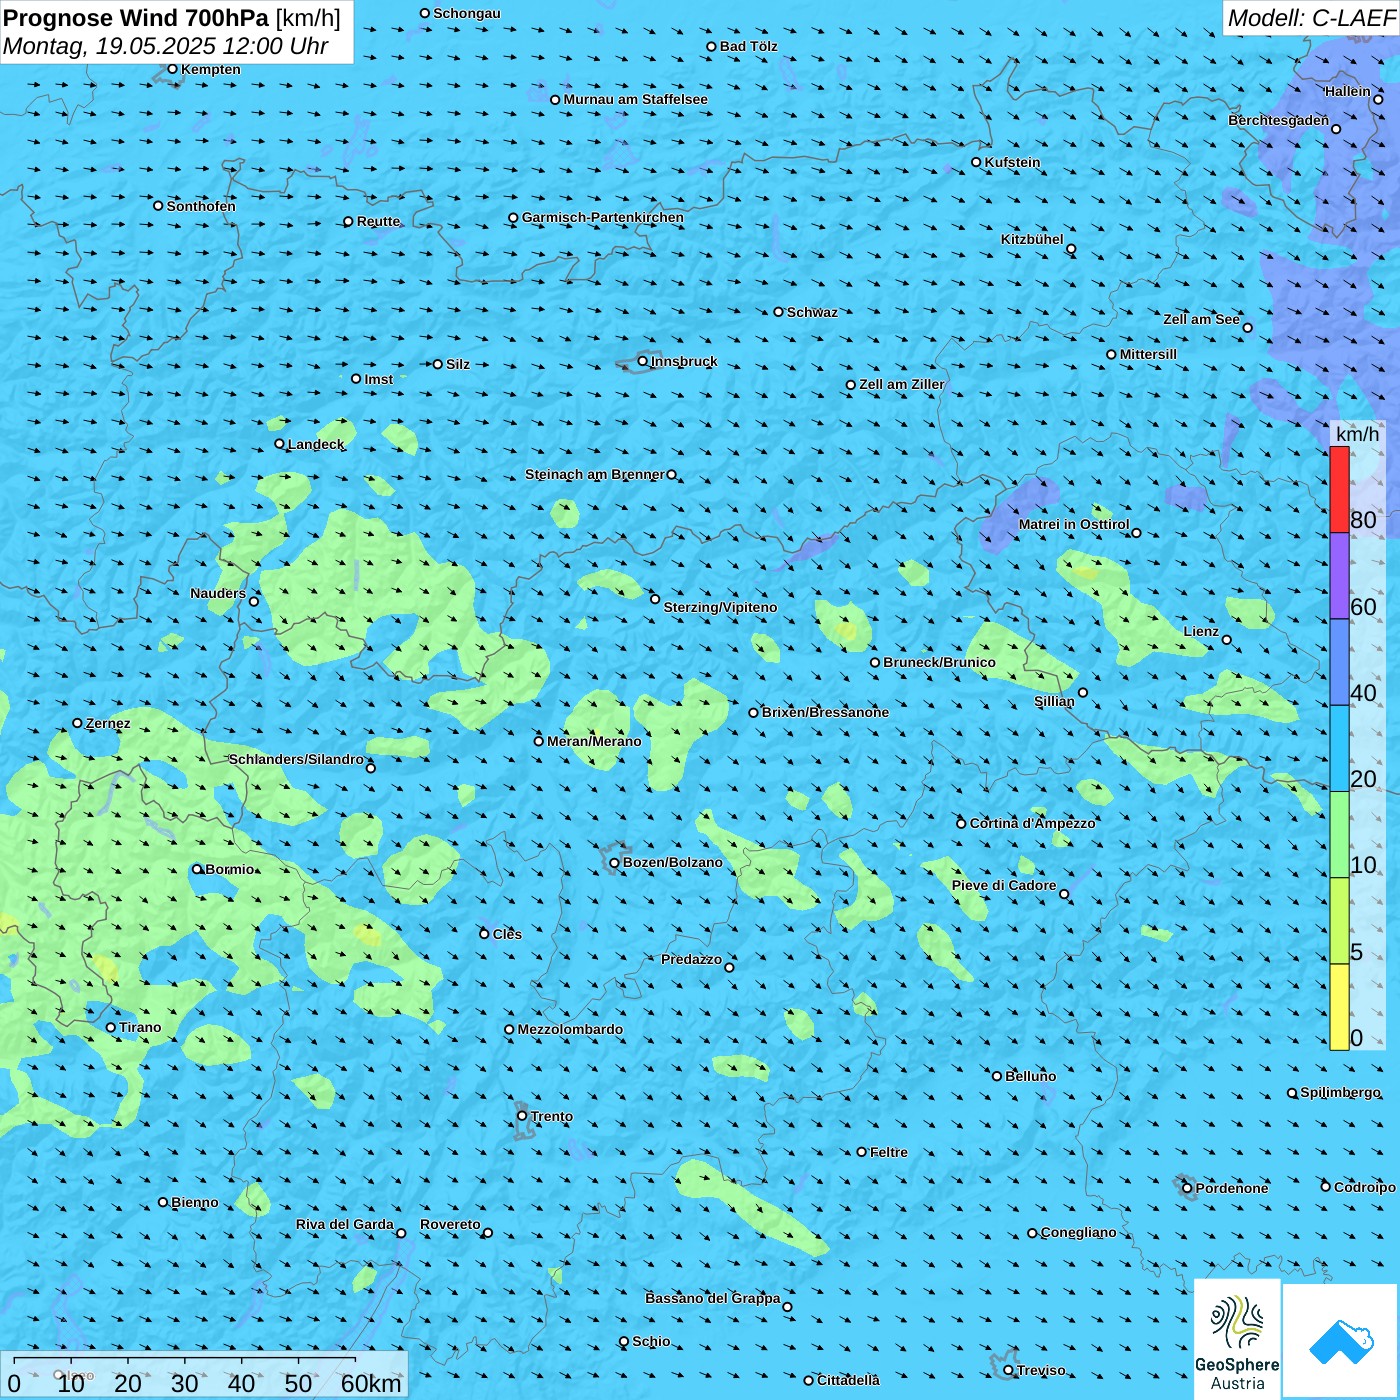
Task: Click the 'Nauders' label
Action: click(x=218, y=593)
